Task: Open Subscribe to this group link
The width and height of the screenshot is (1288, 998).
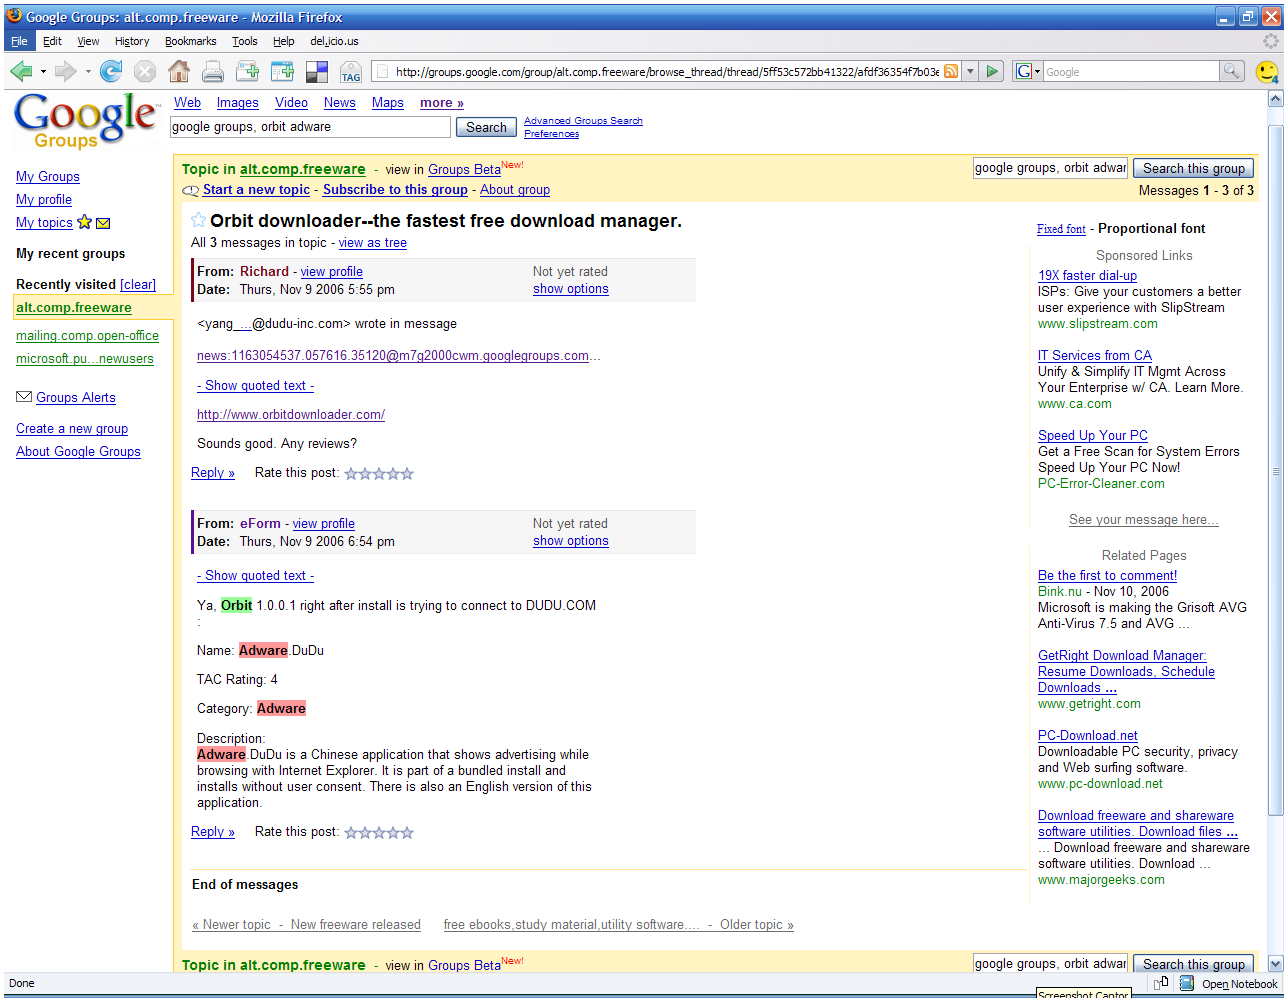Action: pos(395,190)
